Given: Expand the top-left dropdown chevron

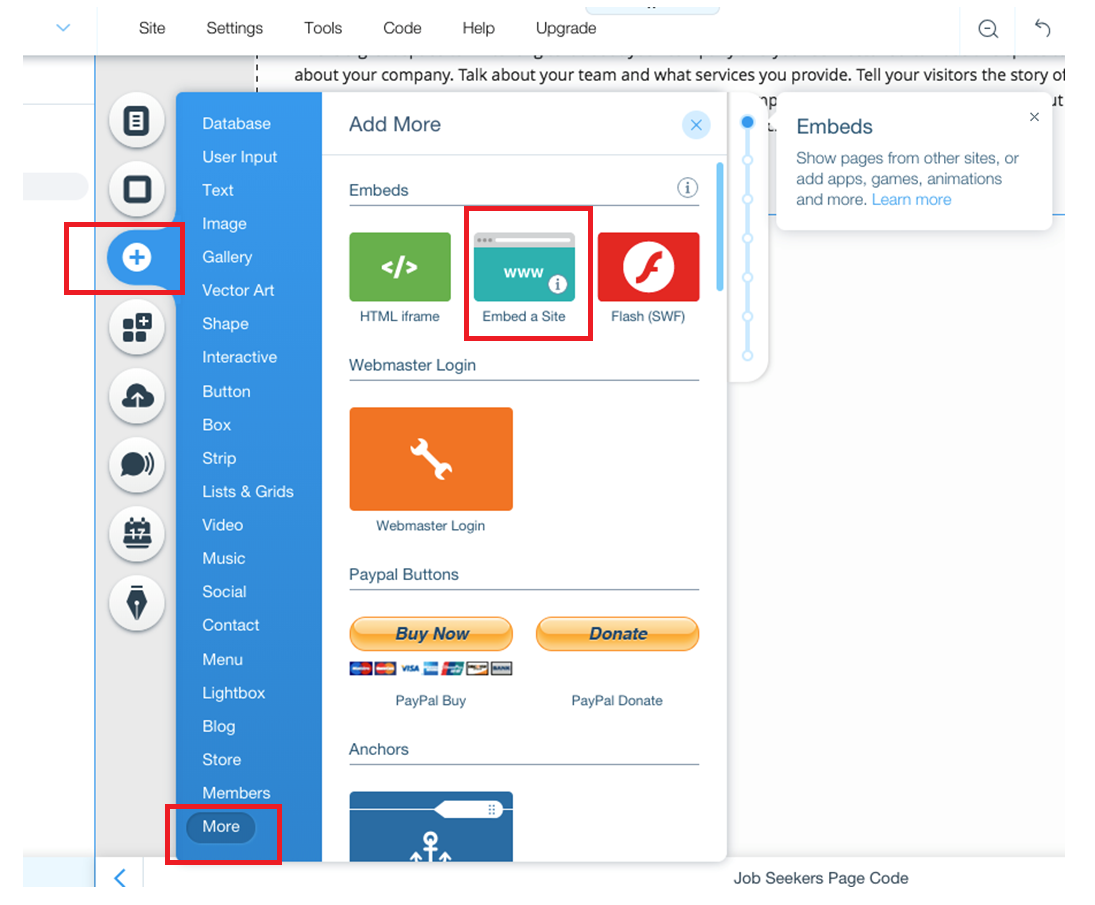Looking at the screenshot, I should click(x=64, y=28).
